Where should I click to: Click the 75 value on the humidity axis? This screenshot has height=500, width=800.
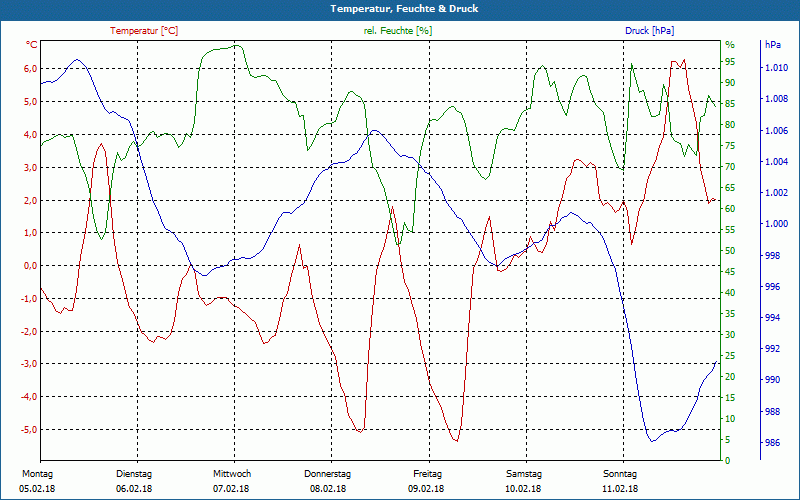(730, 146)
